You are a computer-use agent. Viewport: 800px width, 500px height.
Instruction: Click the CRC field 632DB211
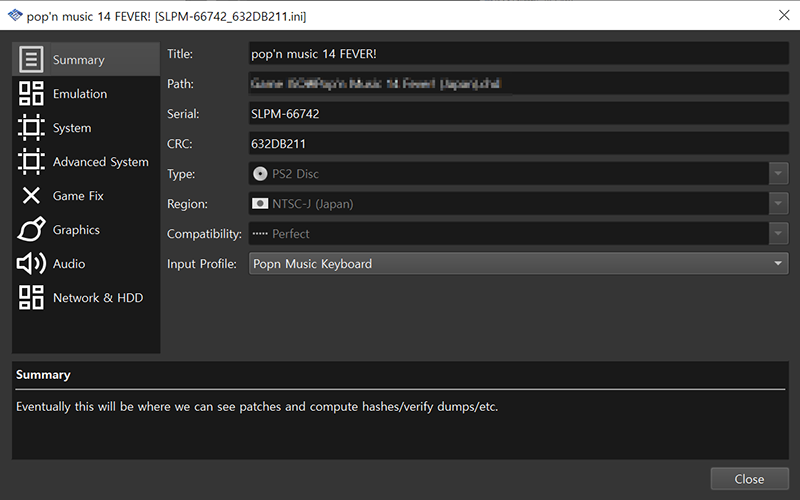(x=518, y=143)
